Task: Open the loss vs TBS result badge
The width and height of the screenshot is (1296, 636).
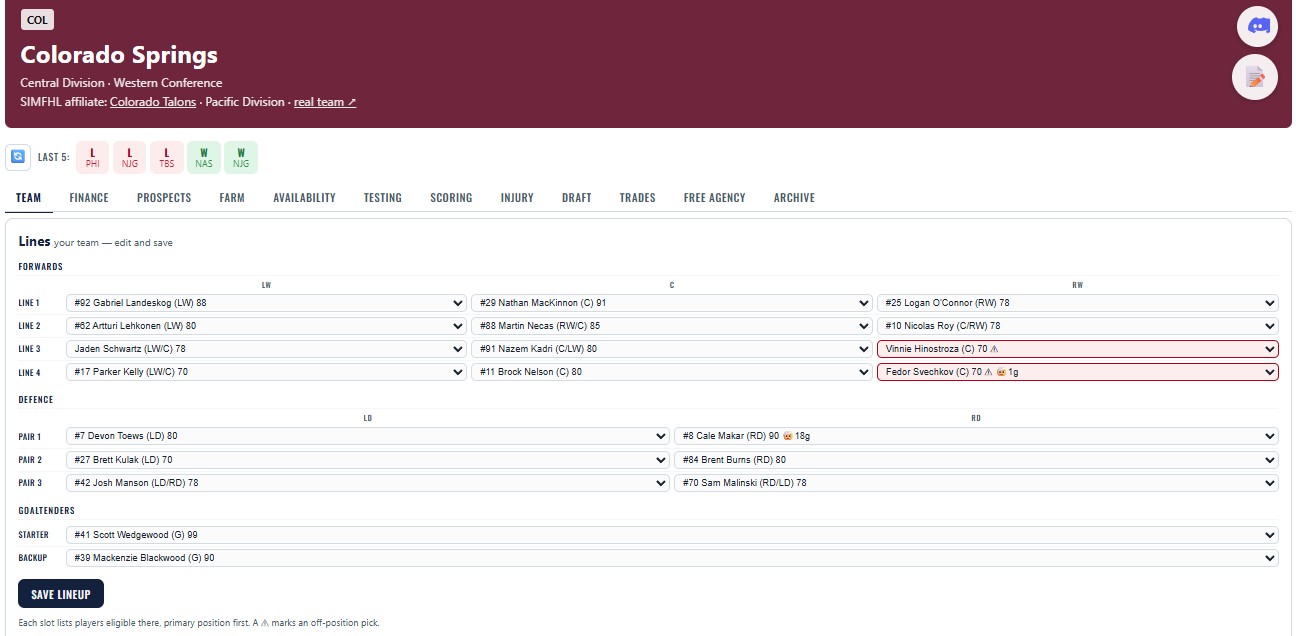Action: tap(167, 157)
